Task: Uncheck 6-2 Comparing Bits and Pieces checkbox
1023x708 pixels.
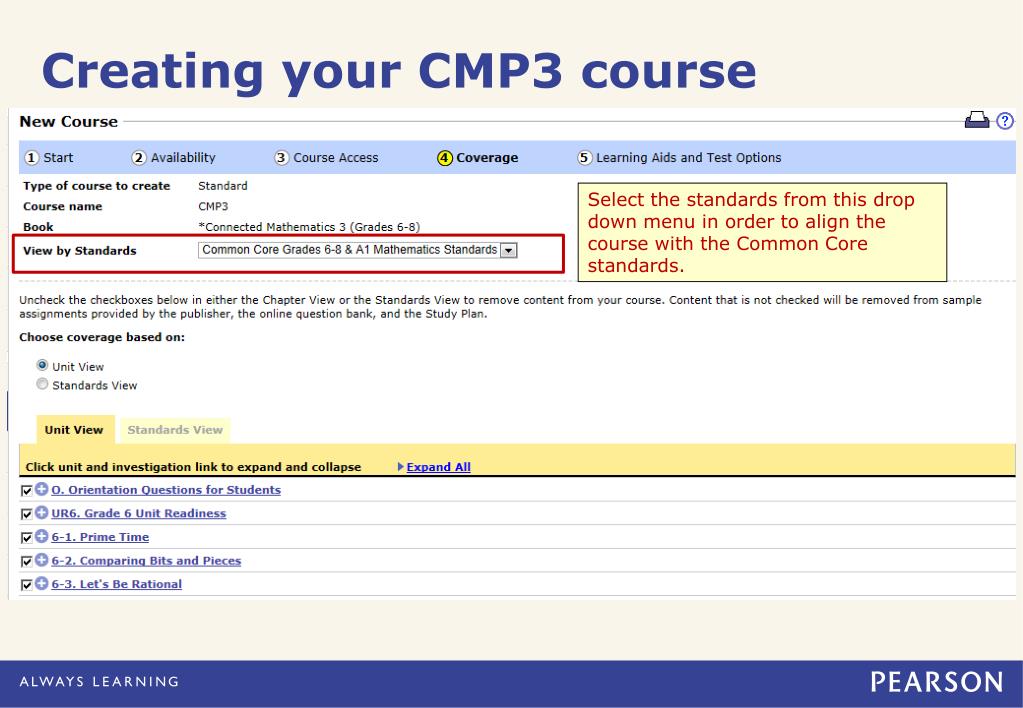Action: tap(27, 561)
